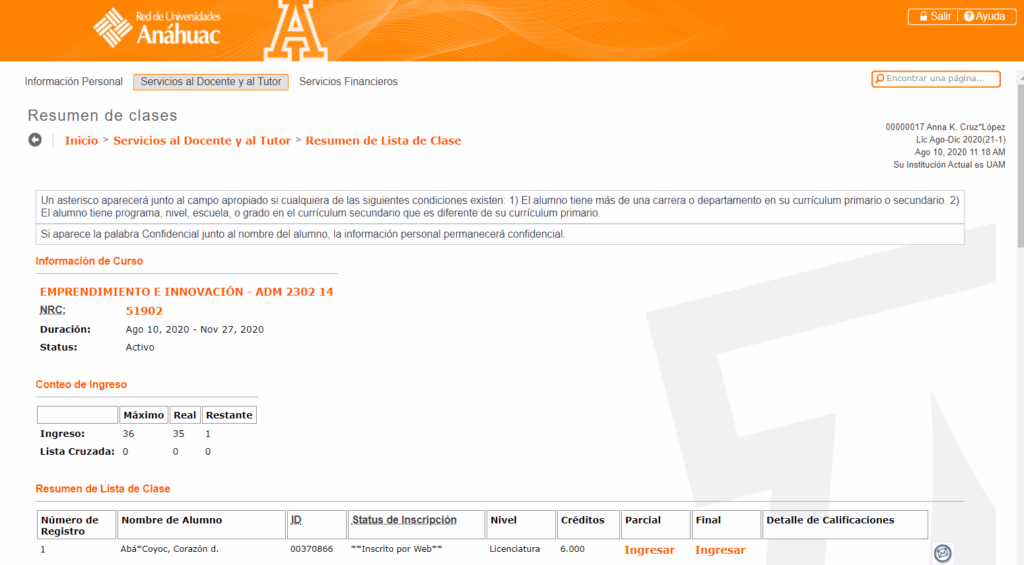The width and height of the screenshot is (1024, 565).
Task: Click the NRC number 51902 link
Action: 144,311
